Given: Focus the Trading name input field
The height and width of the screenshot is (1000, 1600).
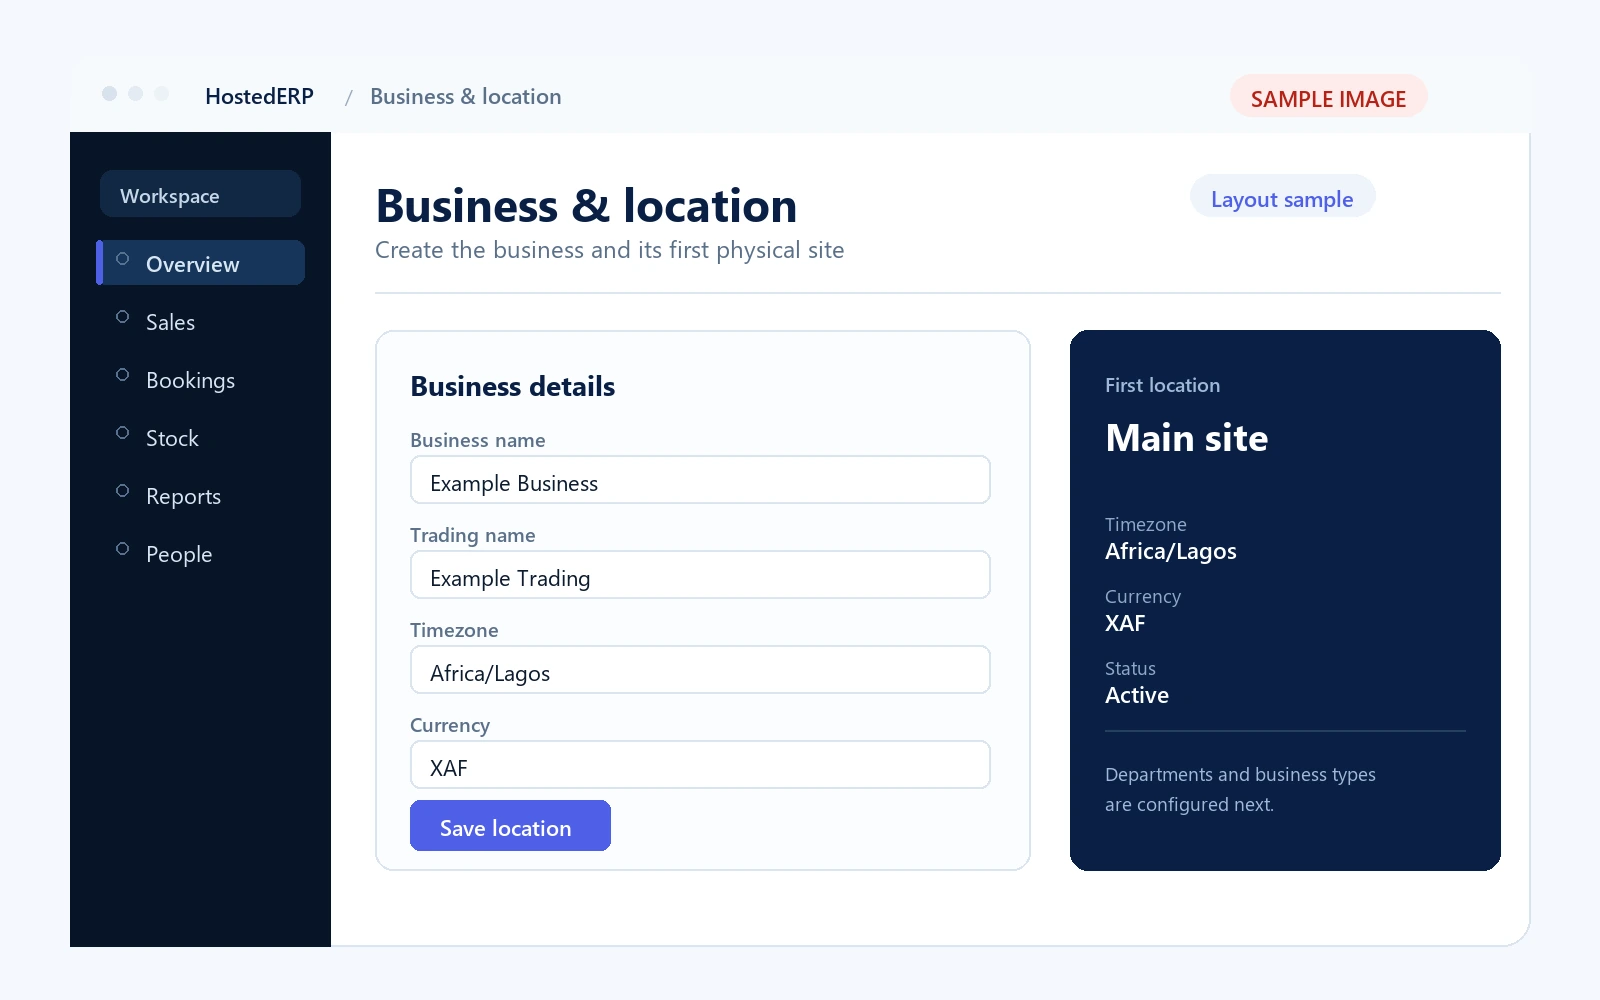Looking at the screenshot, I should point(700,575).
